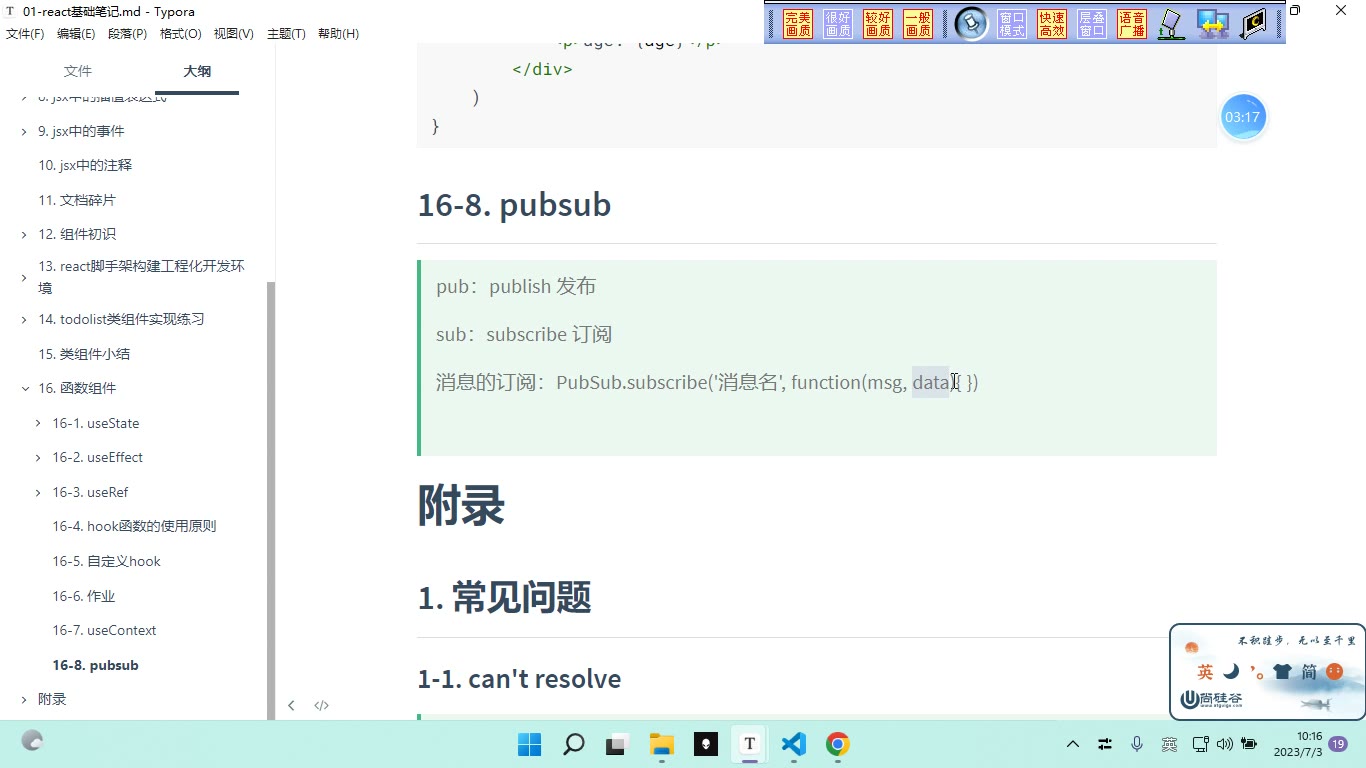Toggle 英 language mode in input widget
The image size is (1366, 768).
(1205, 672)
